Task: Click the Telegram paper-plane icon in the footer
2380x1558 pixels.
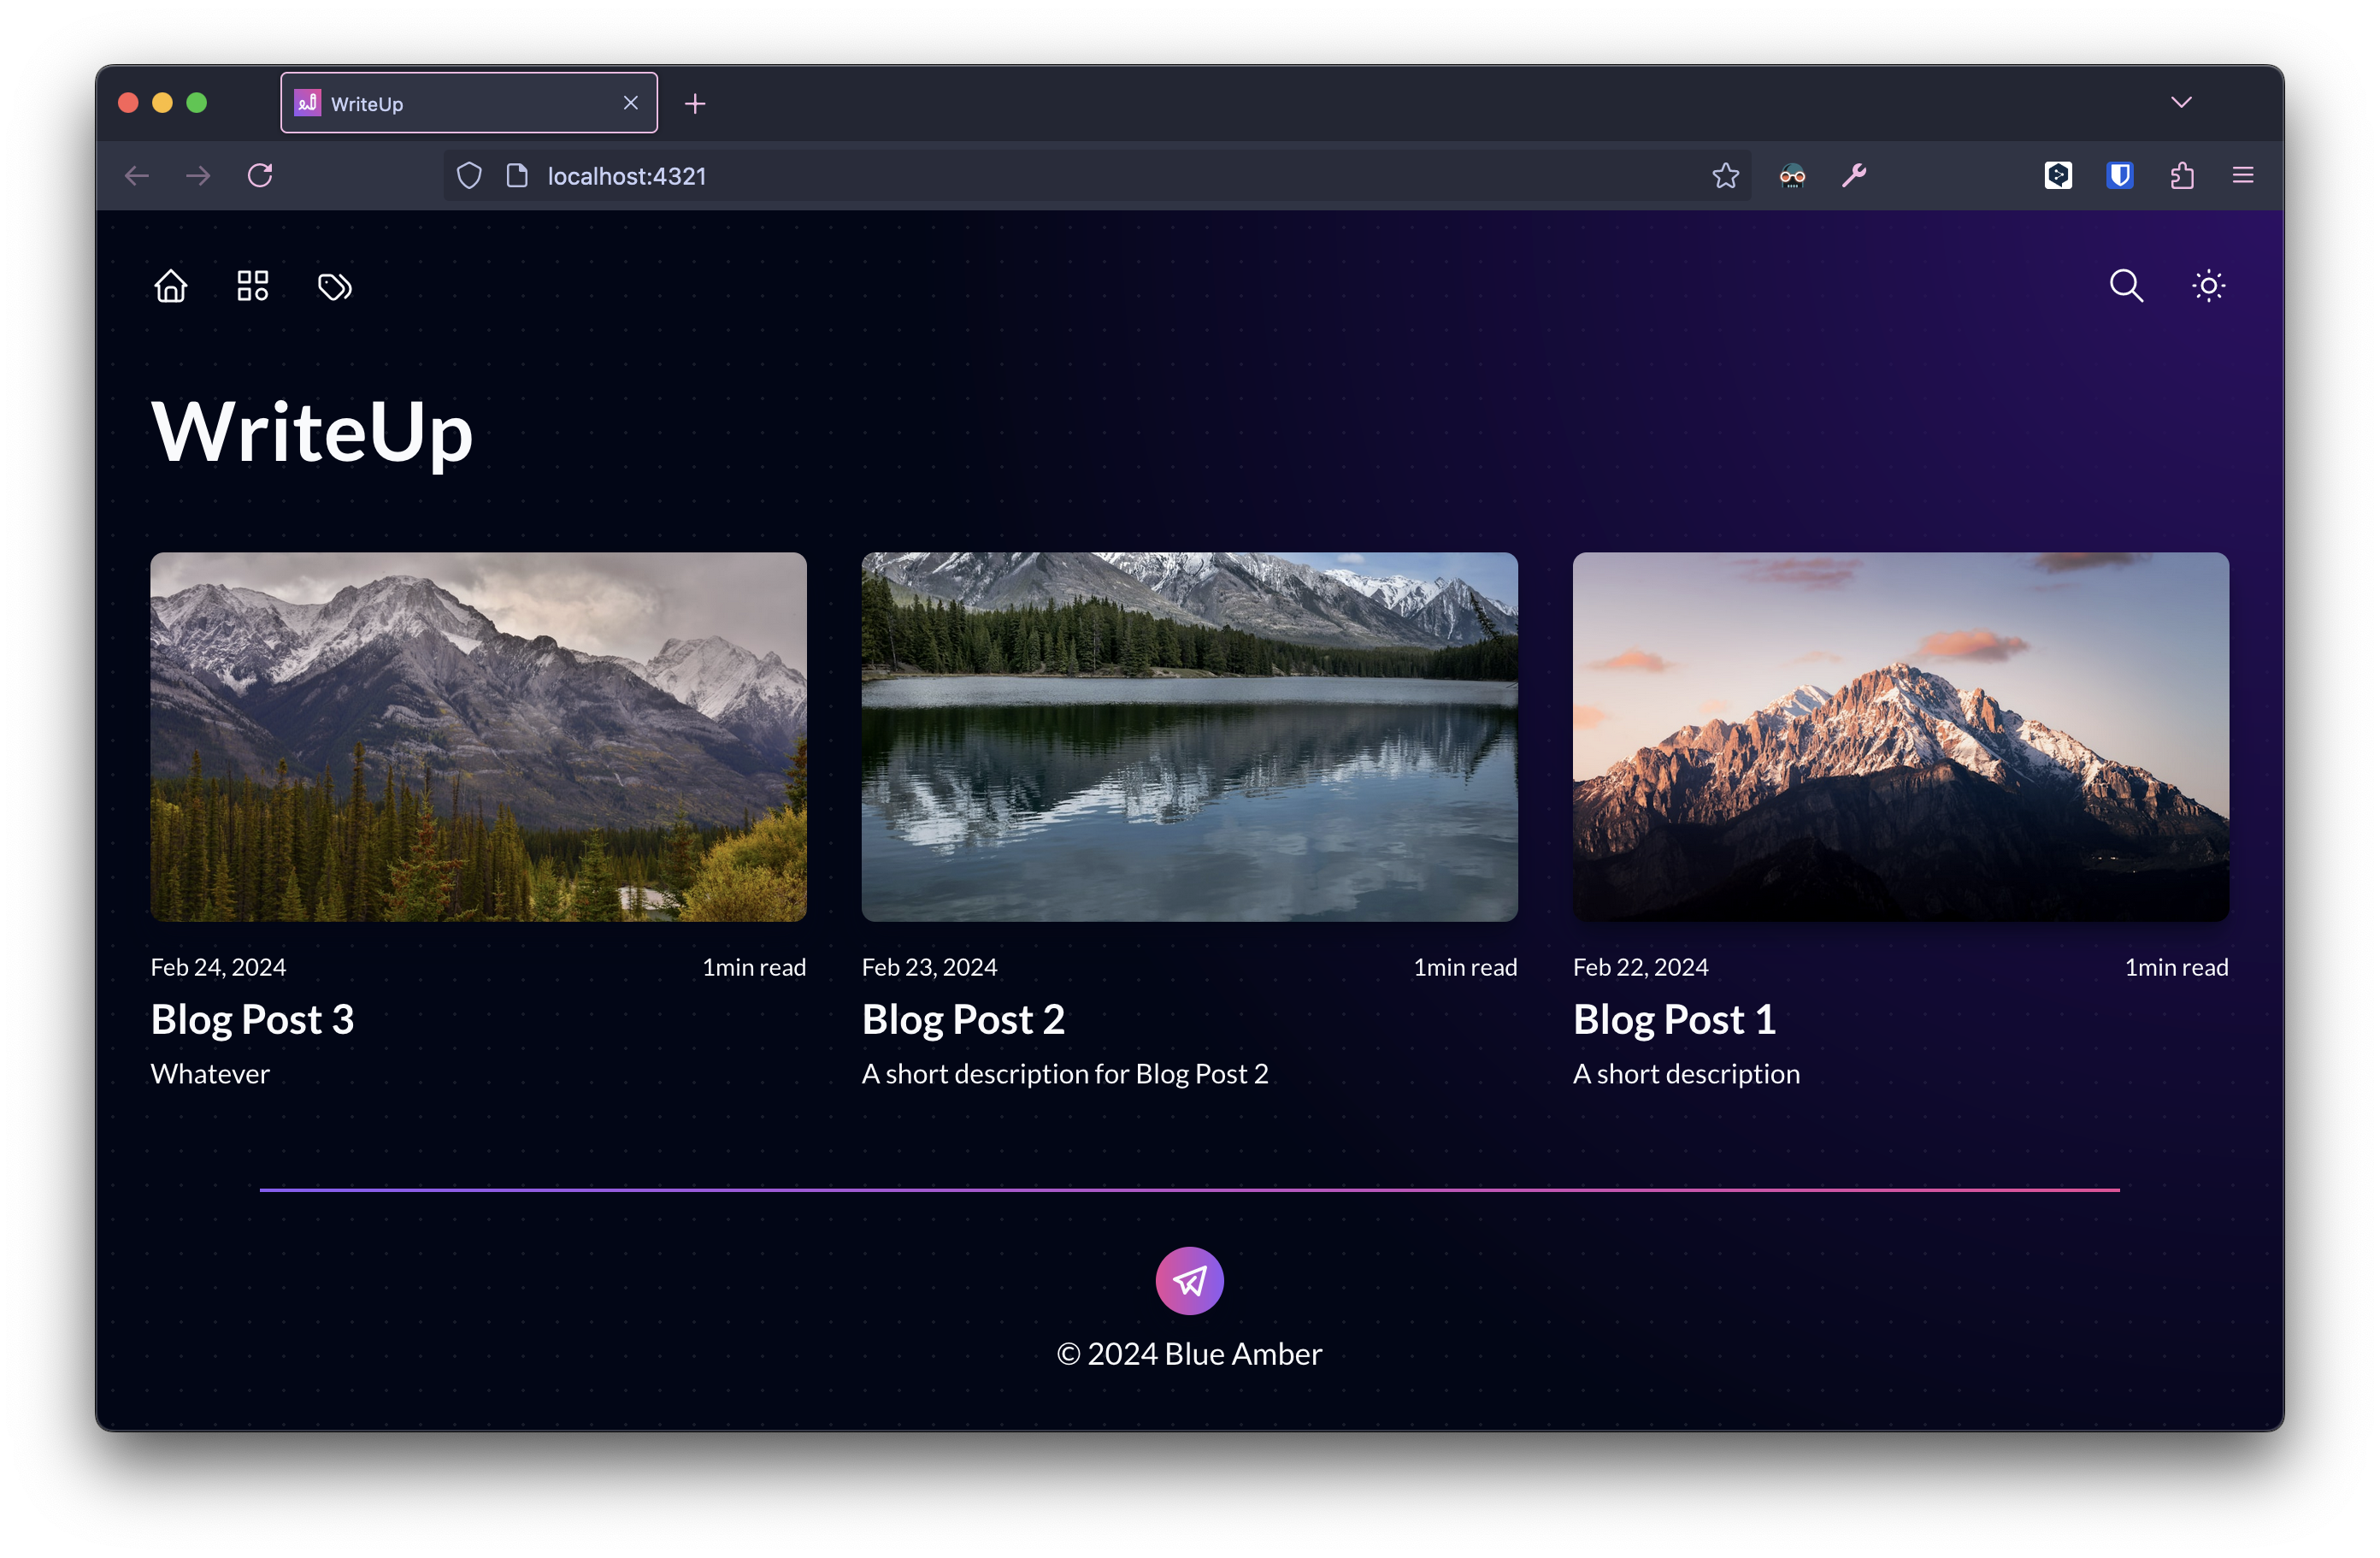Action: 1189,1280
